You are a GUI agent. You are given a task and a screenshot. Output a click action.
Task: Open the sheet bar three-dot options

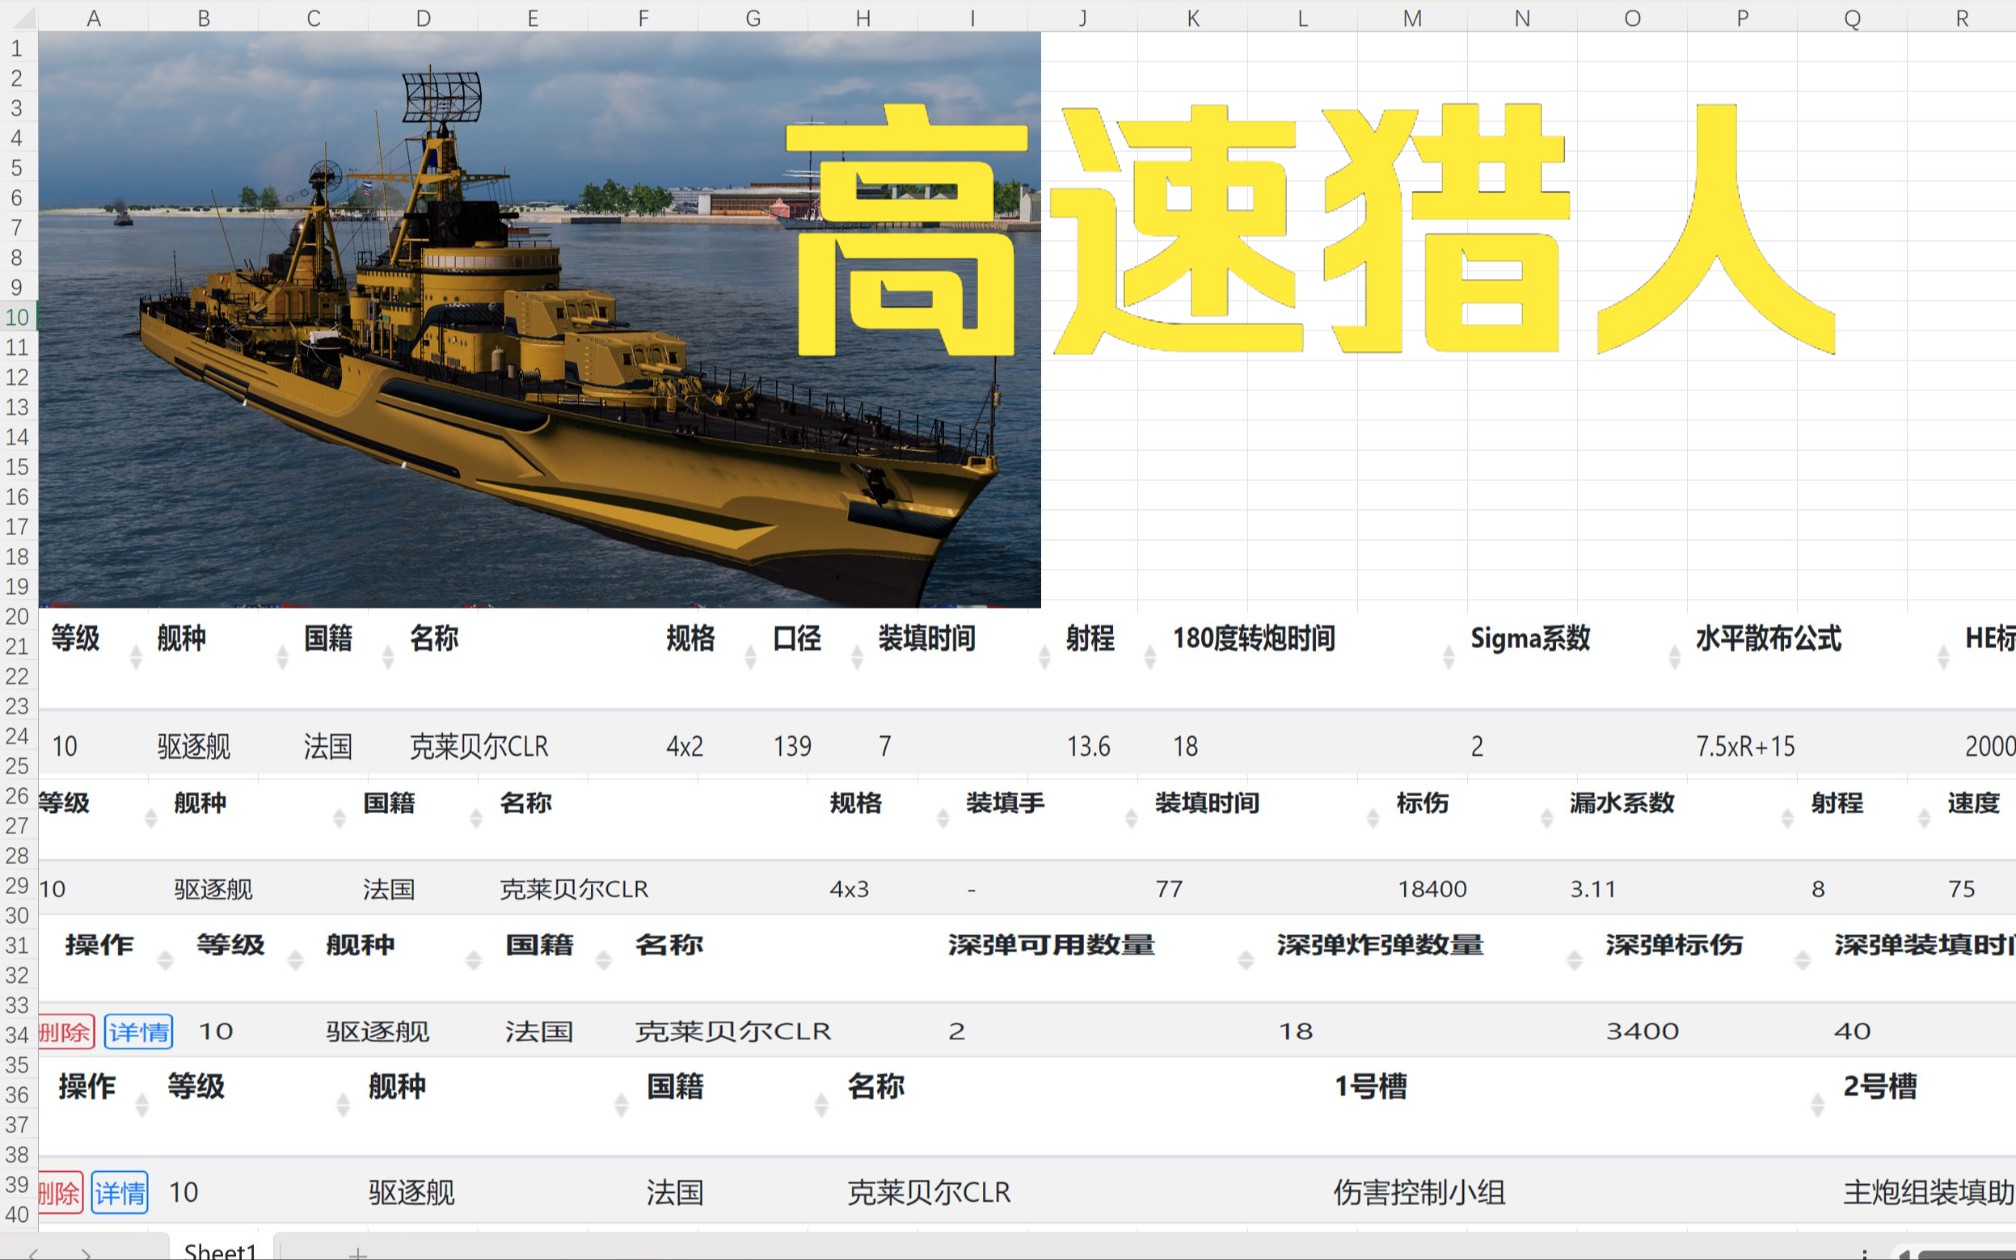pos(1864,1253)
